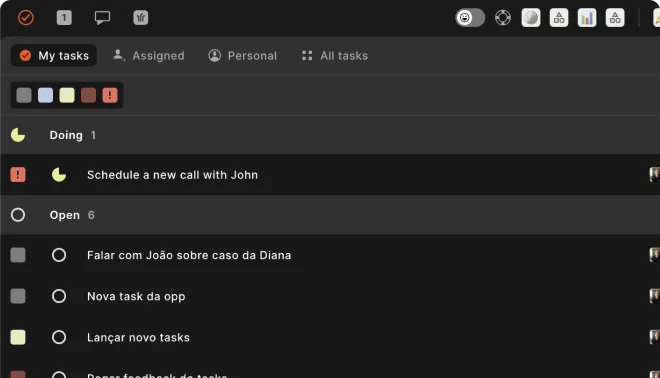The height and width of the screenshot is (378, 660).
Task: Open task Nova task da opp
Action: (x=136, y=297)
